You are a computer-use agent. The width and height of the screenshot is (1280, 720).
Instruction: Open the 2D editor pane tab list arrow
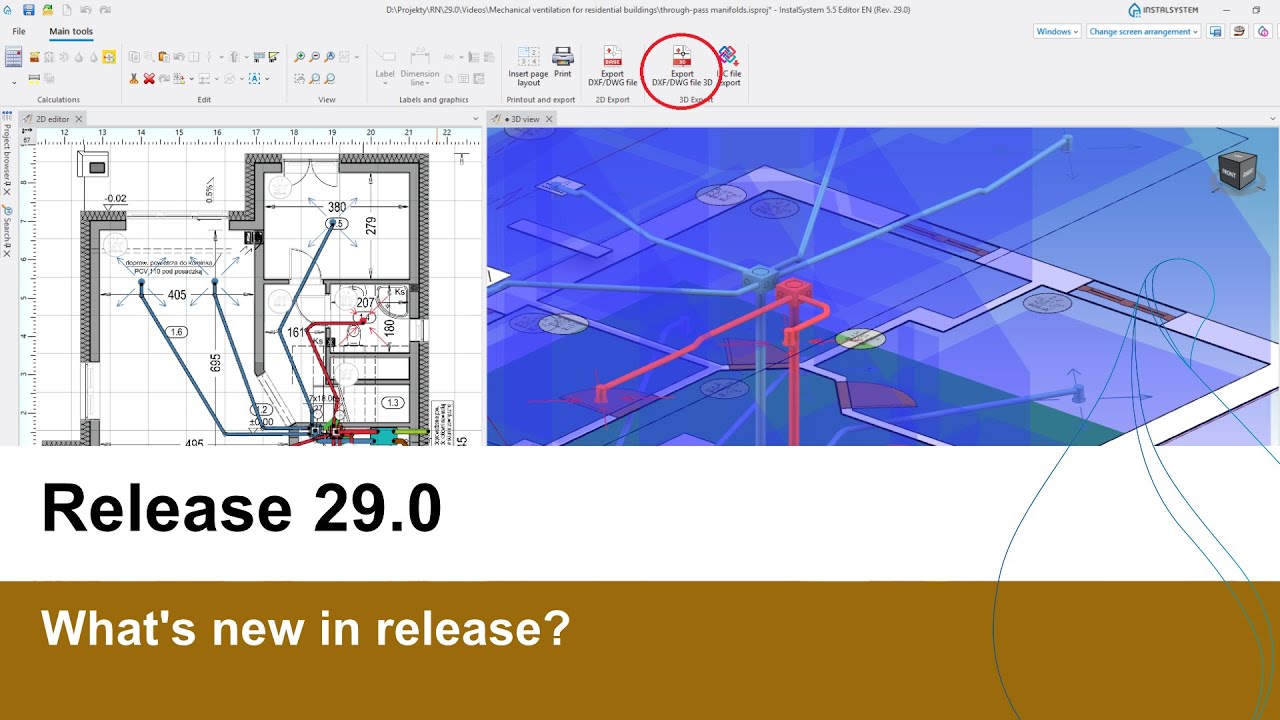click(476, 119)
